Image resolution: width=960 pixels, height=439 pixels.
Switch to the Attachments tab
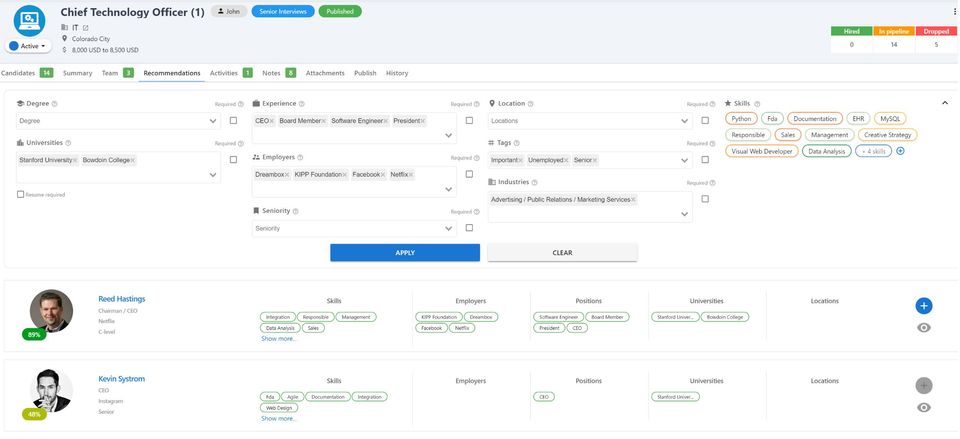tap(325, 73)
